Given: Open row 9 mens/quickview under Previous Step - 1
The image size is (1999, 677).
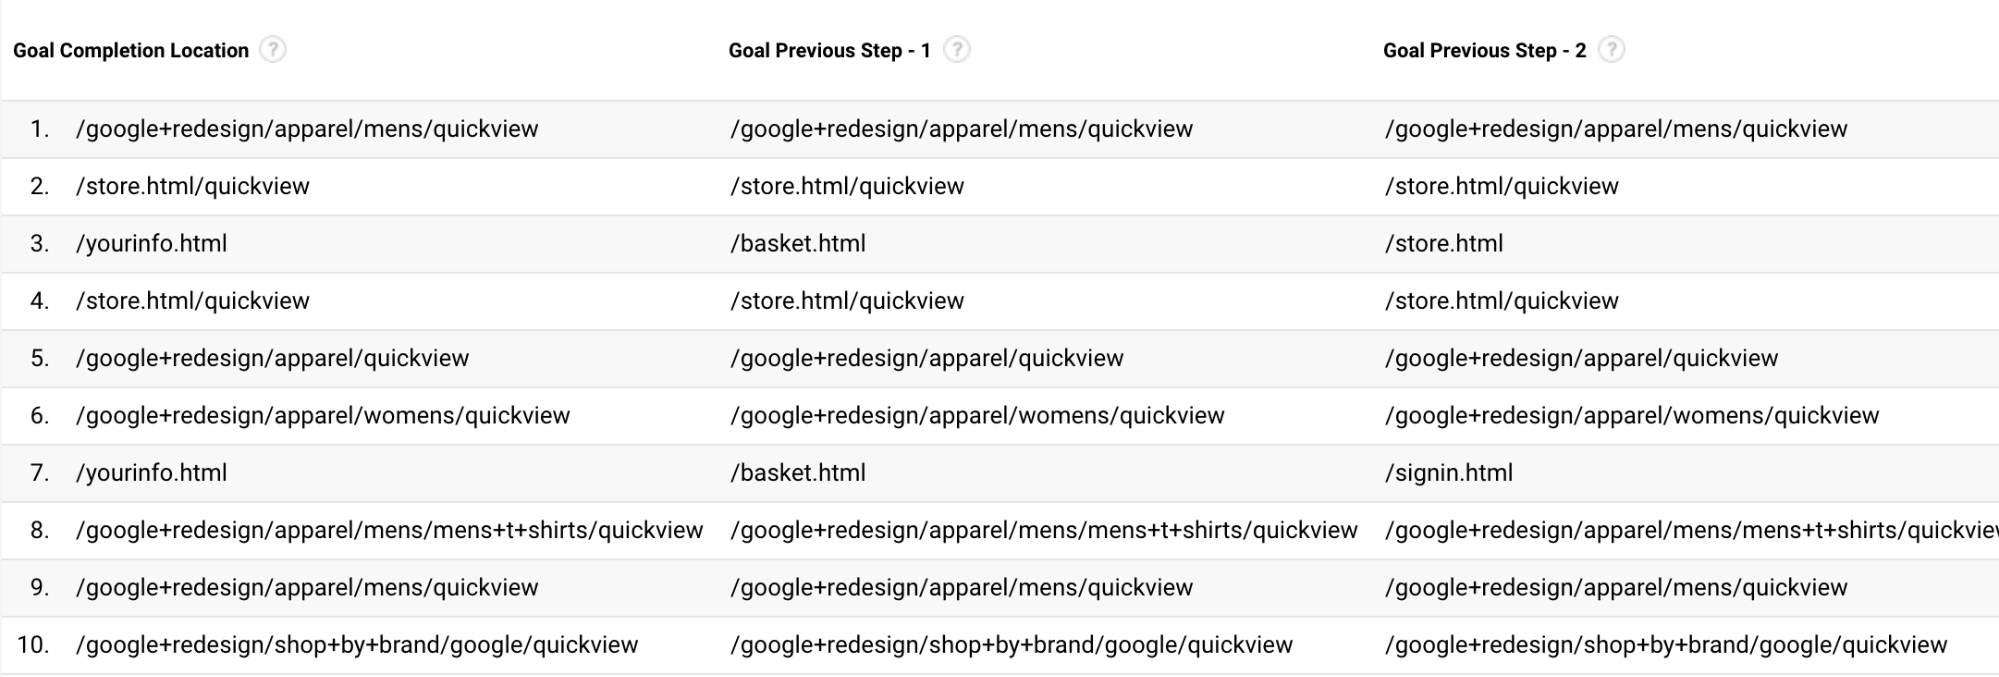Looking at the screenshot, I should (x=961, y=588).
